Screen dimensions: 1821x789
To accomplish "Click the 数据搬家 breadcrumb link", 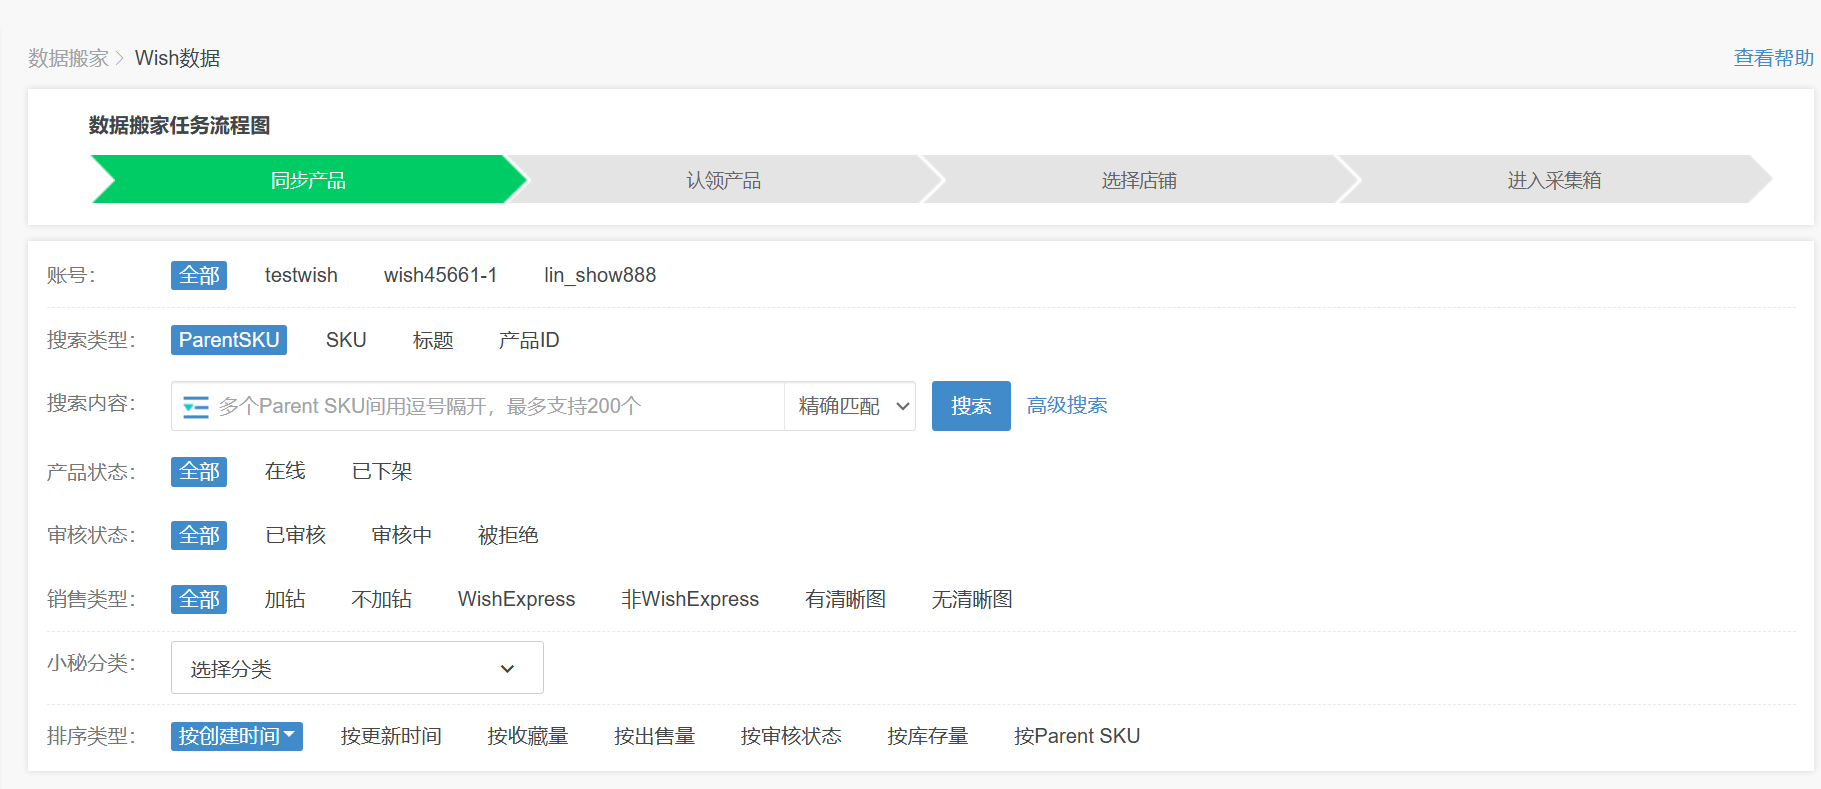I will pyautogui.click(x=68, y=58).
